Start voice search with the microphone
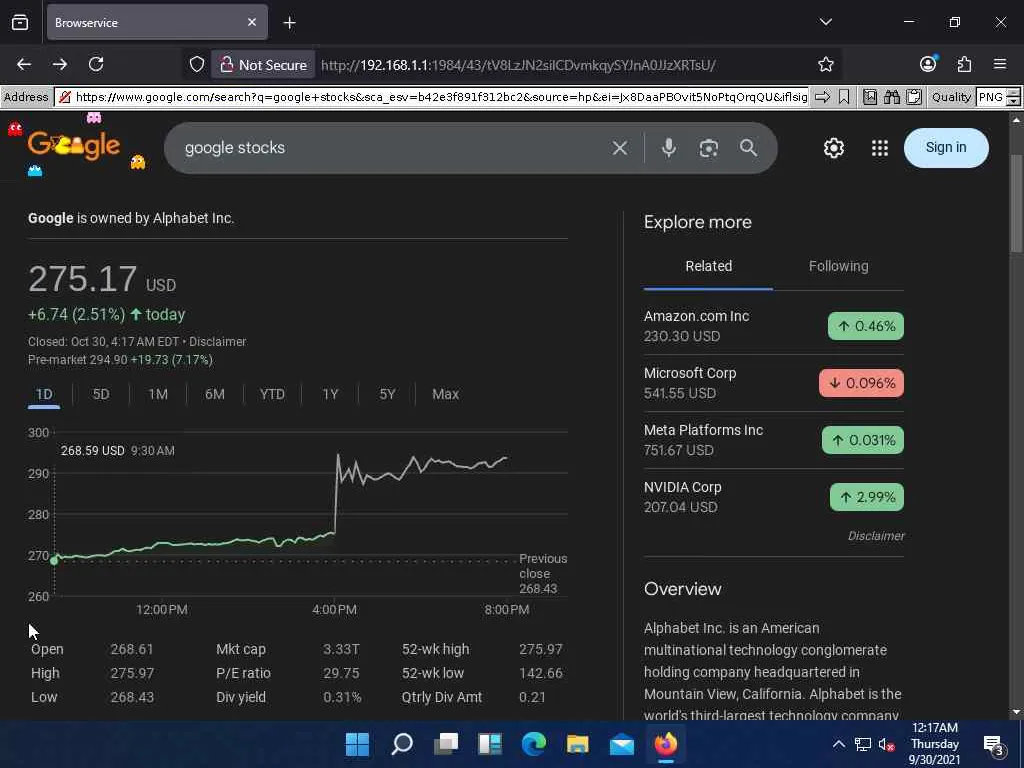The image size is (1024, 768). [x=668, y=148]
